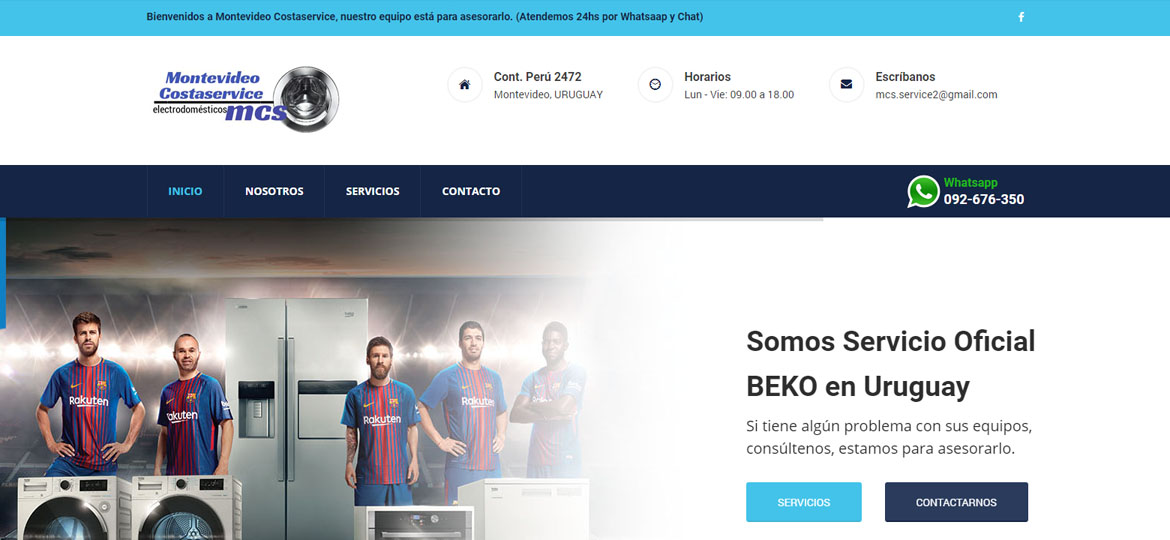Click the welcome message in top bar

(425, 16)
